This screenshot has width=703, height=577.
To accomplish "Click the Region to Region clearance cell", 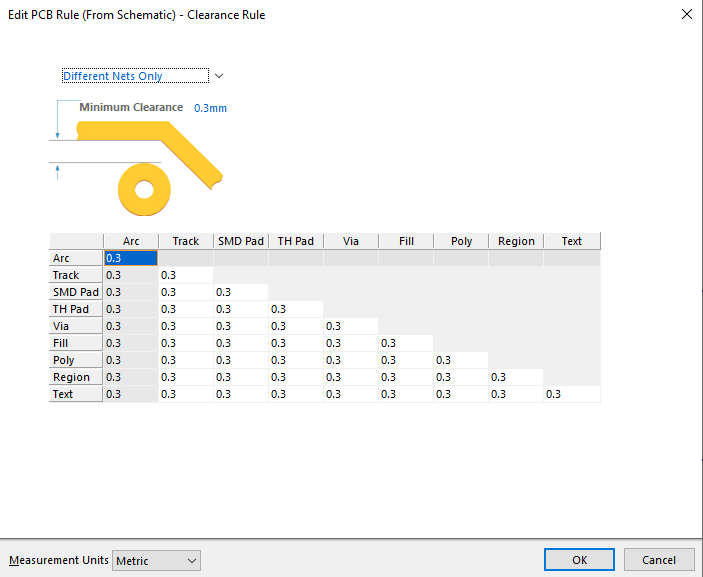I will [x=516, y=377].
